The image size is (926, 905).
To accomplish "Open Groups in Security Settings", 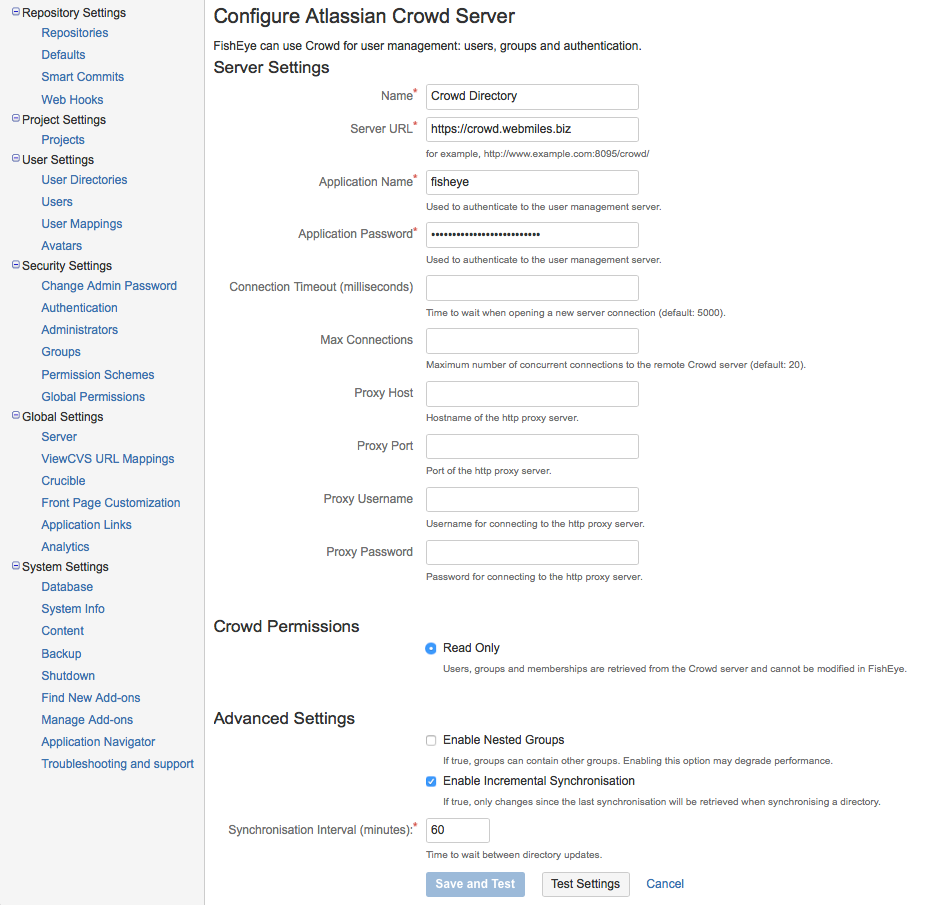I will click(61, 352).
